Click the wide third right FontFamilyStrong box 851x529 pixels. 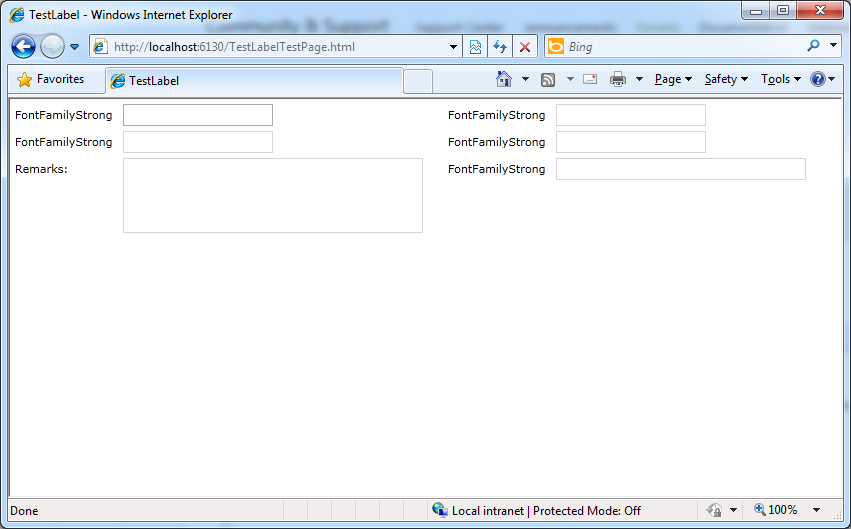tap(681, 169)
